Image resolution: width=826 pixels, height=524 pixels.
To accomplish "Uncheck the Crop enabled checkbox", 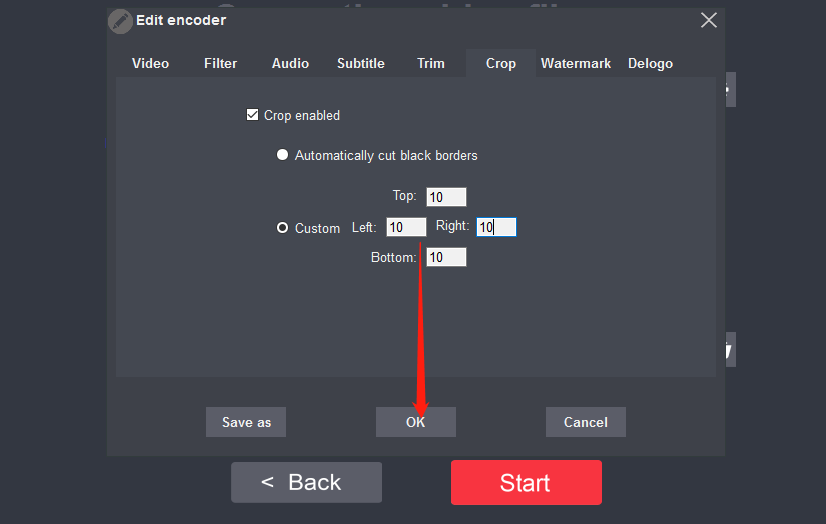I will point(252,115).
